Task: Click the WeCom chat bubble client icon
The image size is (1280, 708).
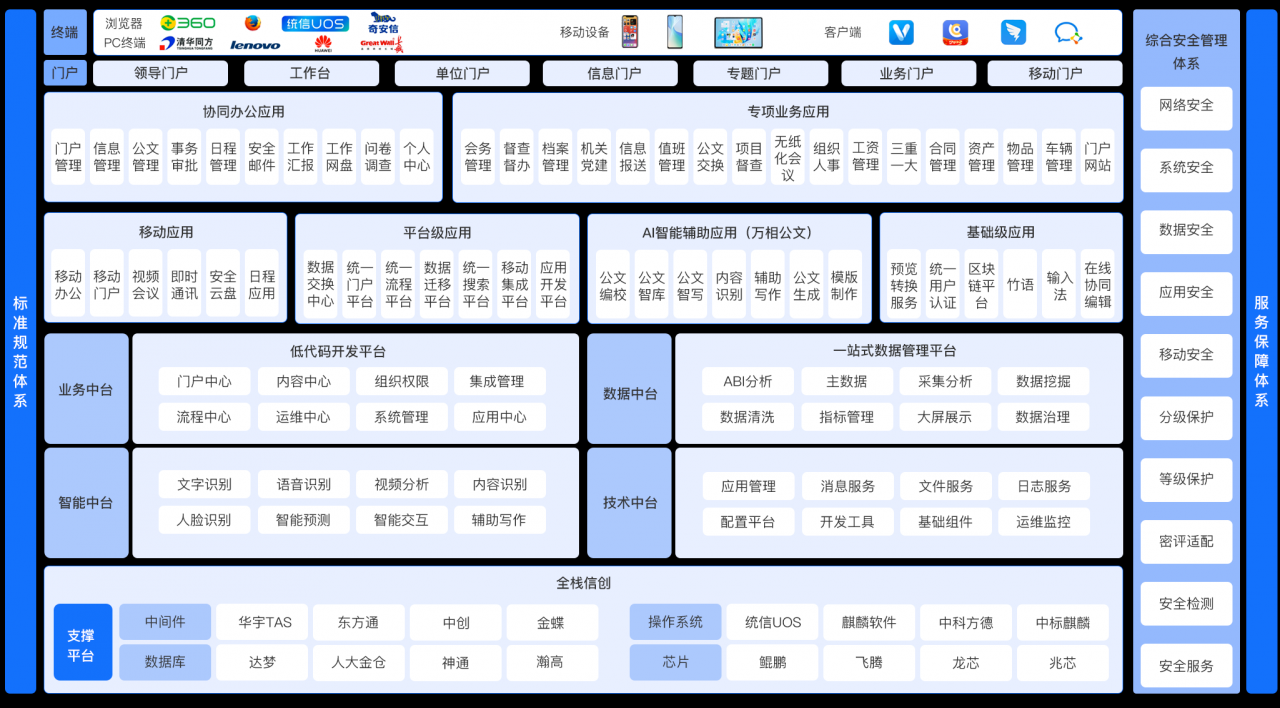Action: pyautogui.click(x=1068, y=33)
